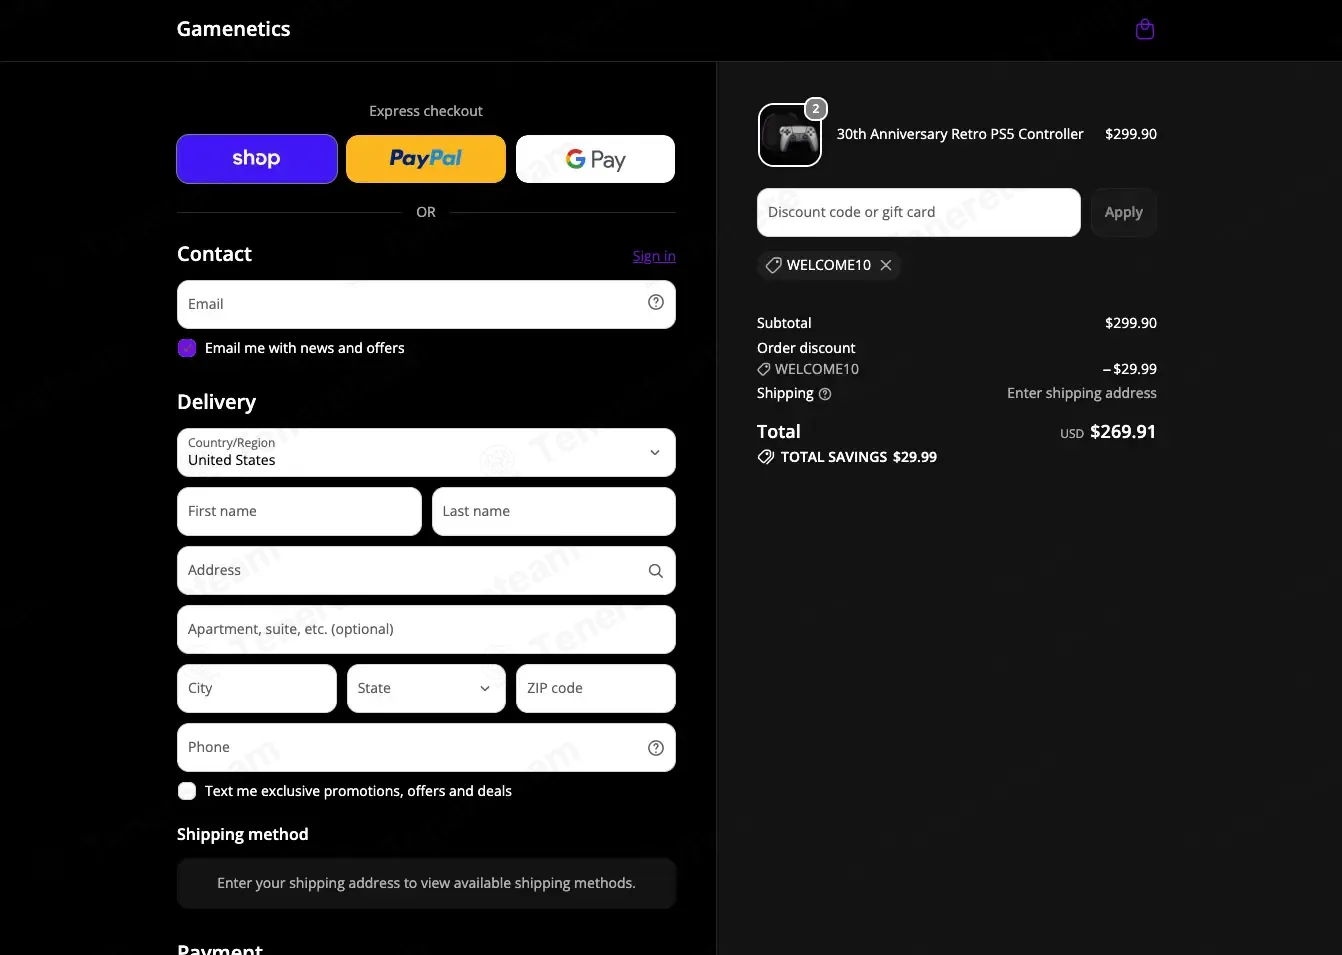1342x955 pixels.
Task: Click the PS5 controller product thumbnail
Action: 790,135
